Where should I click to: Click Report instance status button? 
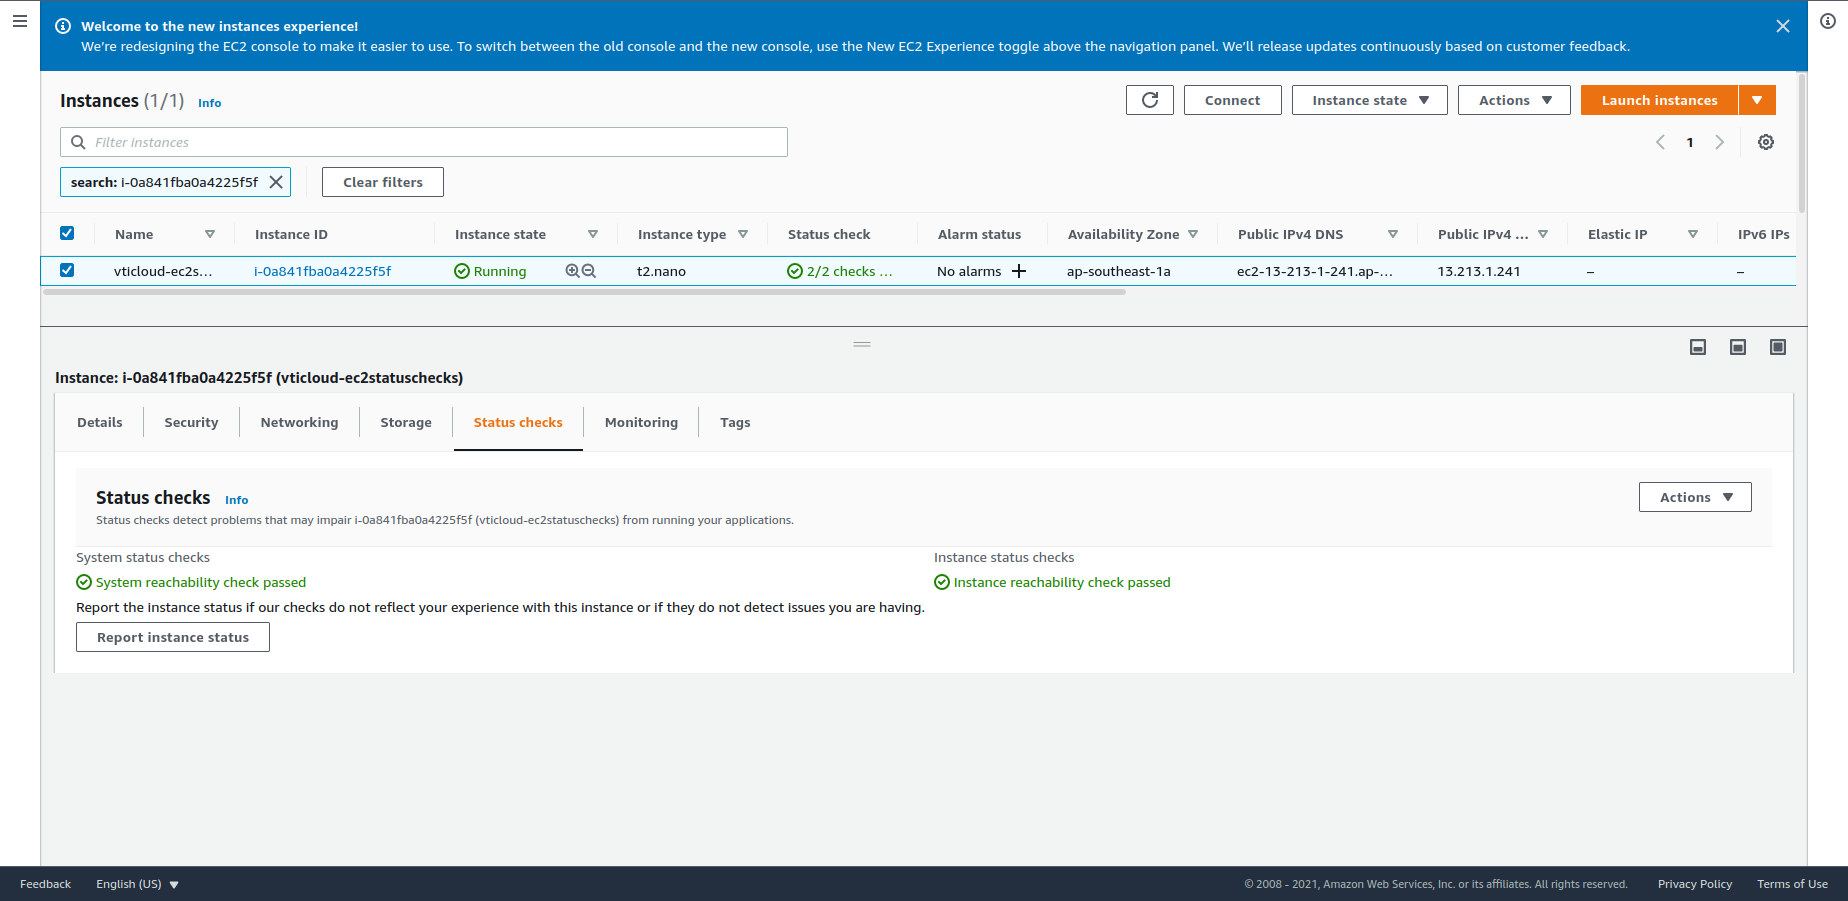(x=173, y=637)
